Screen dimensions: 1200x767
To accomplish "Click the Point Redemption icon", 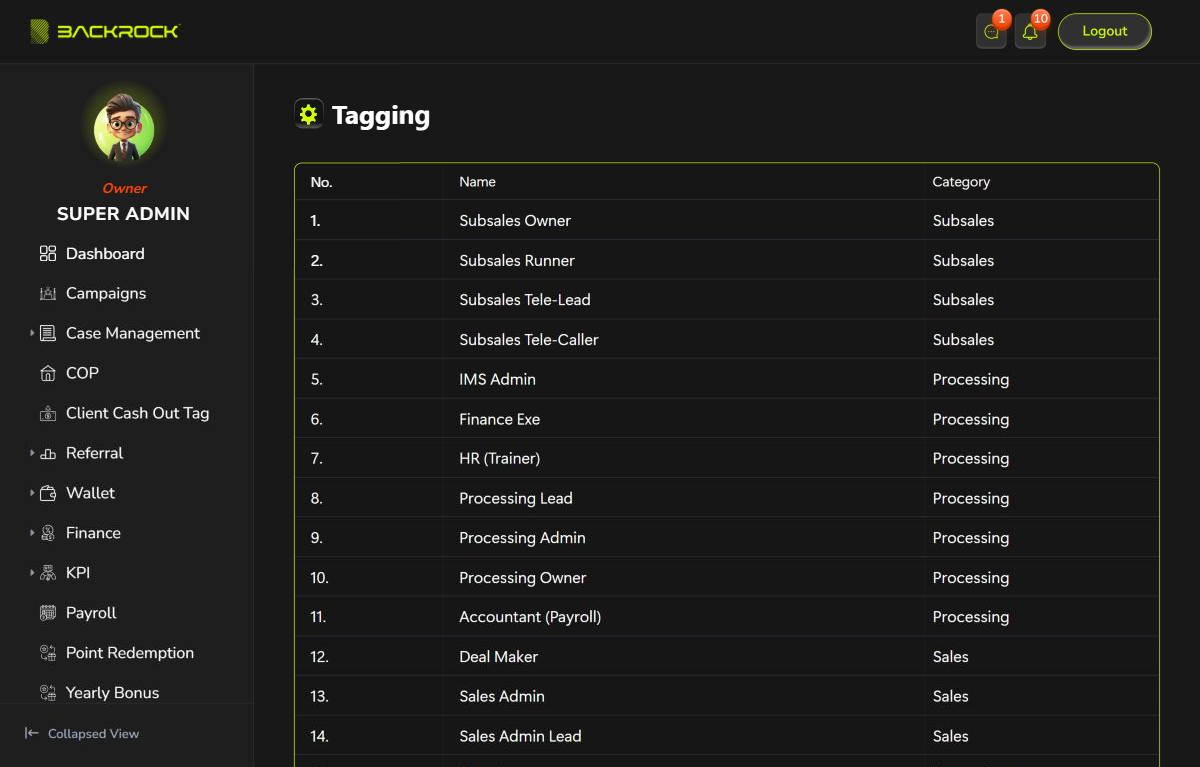I will pyautogui.click(x=48, y=654).
